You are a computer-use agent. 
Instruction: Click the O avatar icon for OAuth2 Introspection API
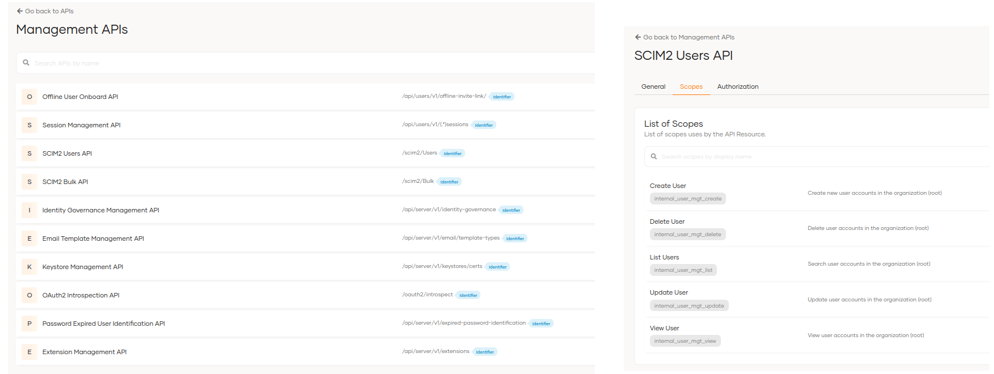(29, 295)
